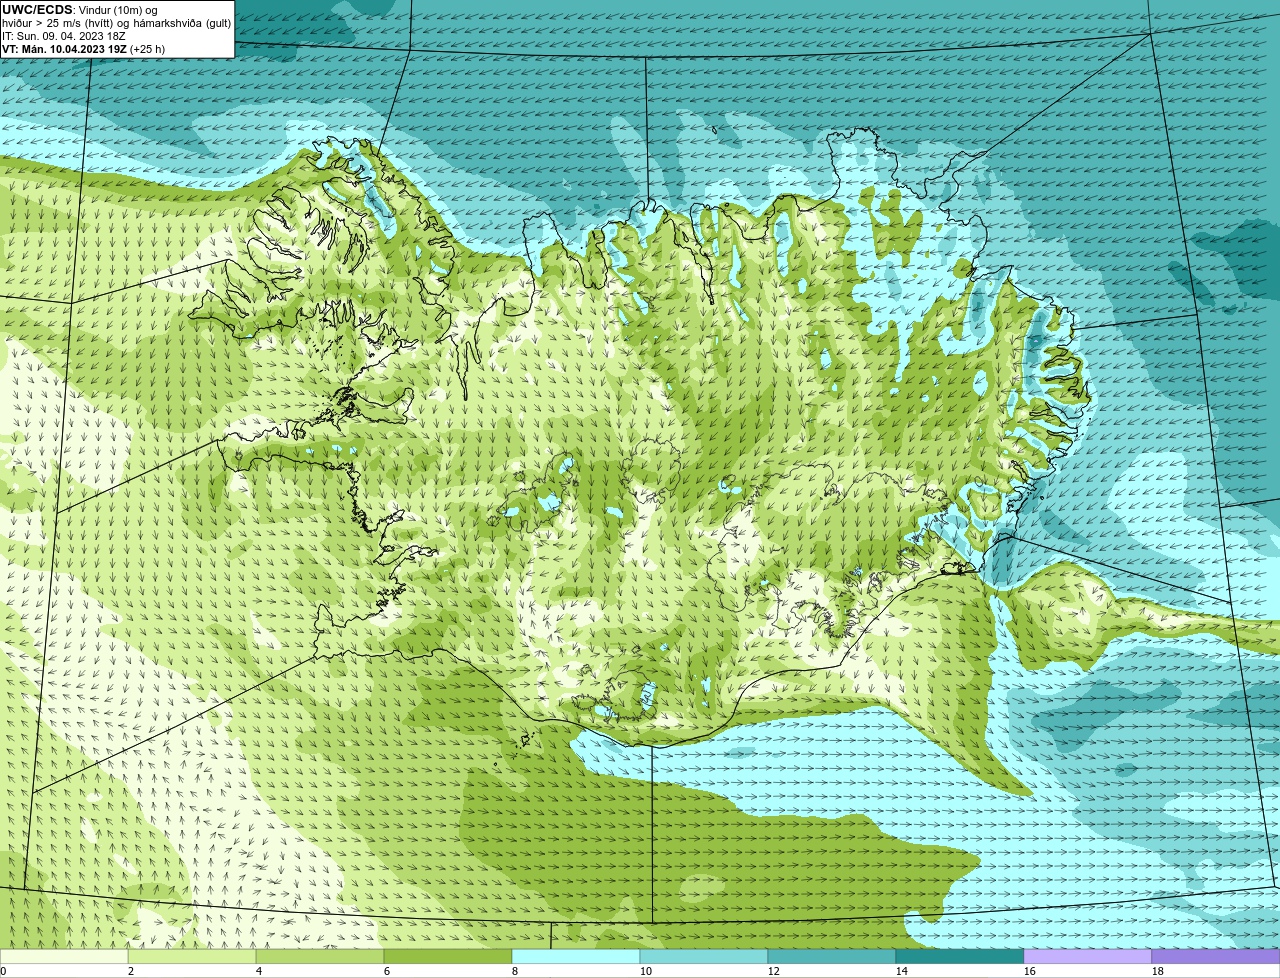Image resolution: width=1280 pixels, height=978 pixels.
Task: Click the "0" label on the wind scale
Action: tap(4, 971)
